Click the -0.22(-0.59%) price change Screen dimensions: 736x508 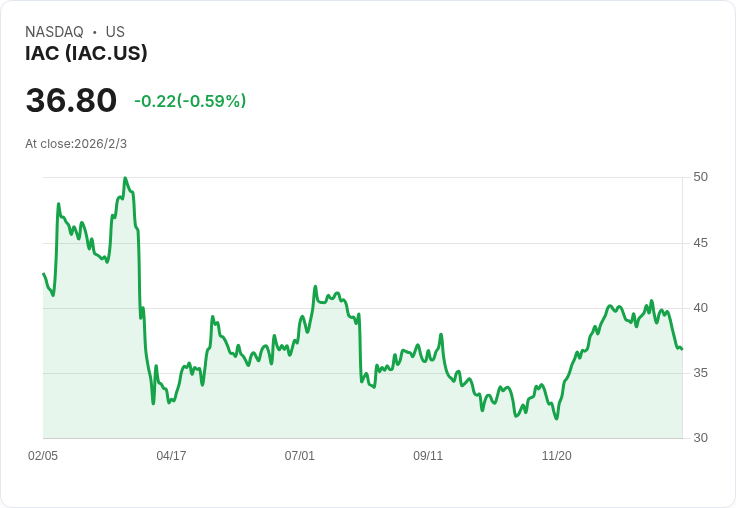pyautogui.click(x=190, y=101)
